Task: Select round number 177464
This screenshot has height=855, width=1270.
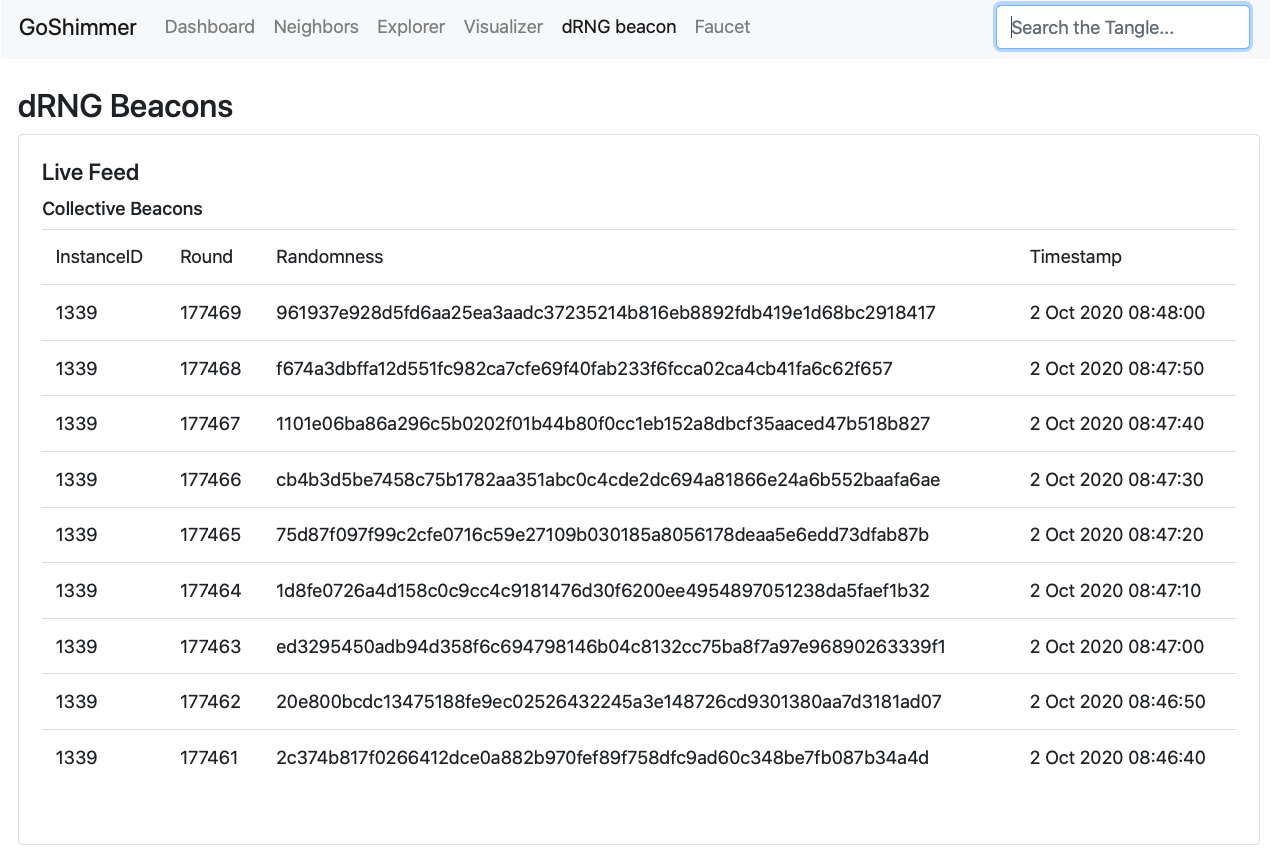Action: (211, 591)
